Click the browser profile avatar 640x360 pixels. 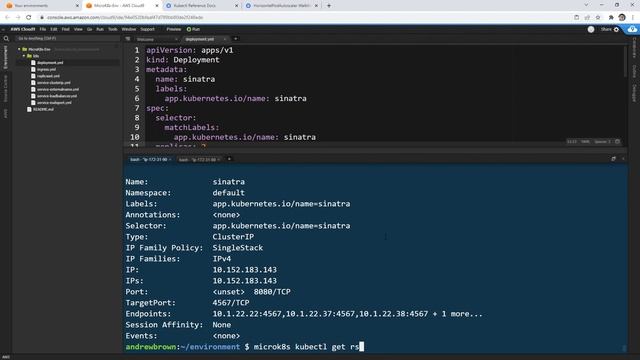pos(622,18)
